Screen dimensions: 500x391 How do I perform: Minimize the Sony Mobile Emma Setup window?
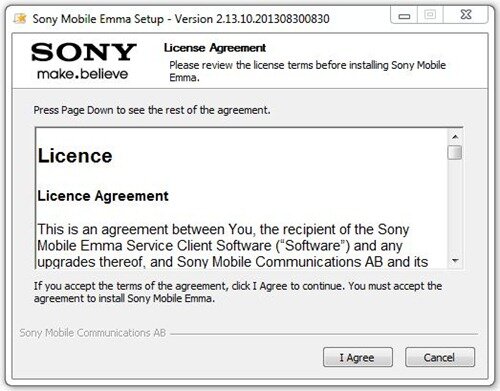[404, 15]
